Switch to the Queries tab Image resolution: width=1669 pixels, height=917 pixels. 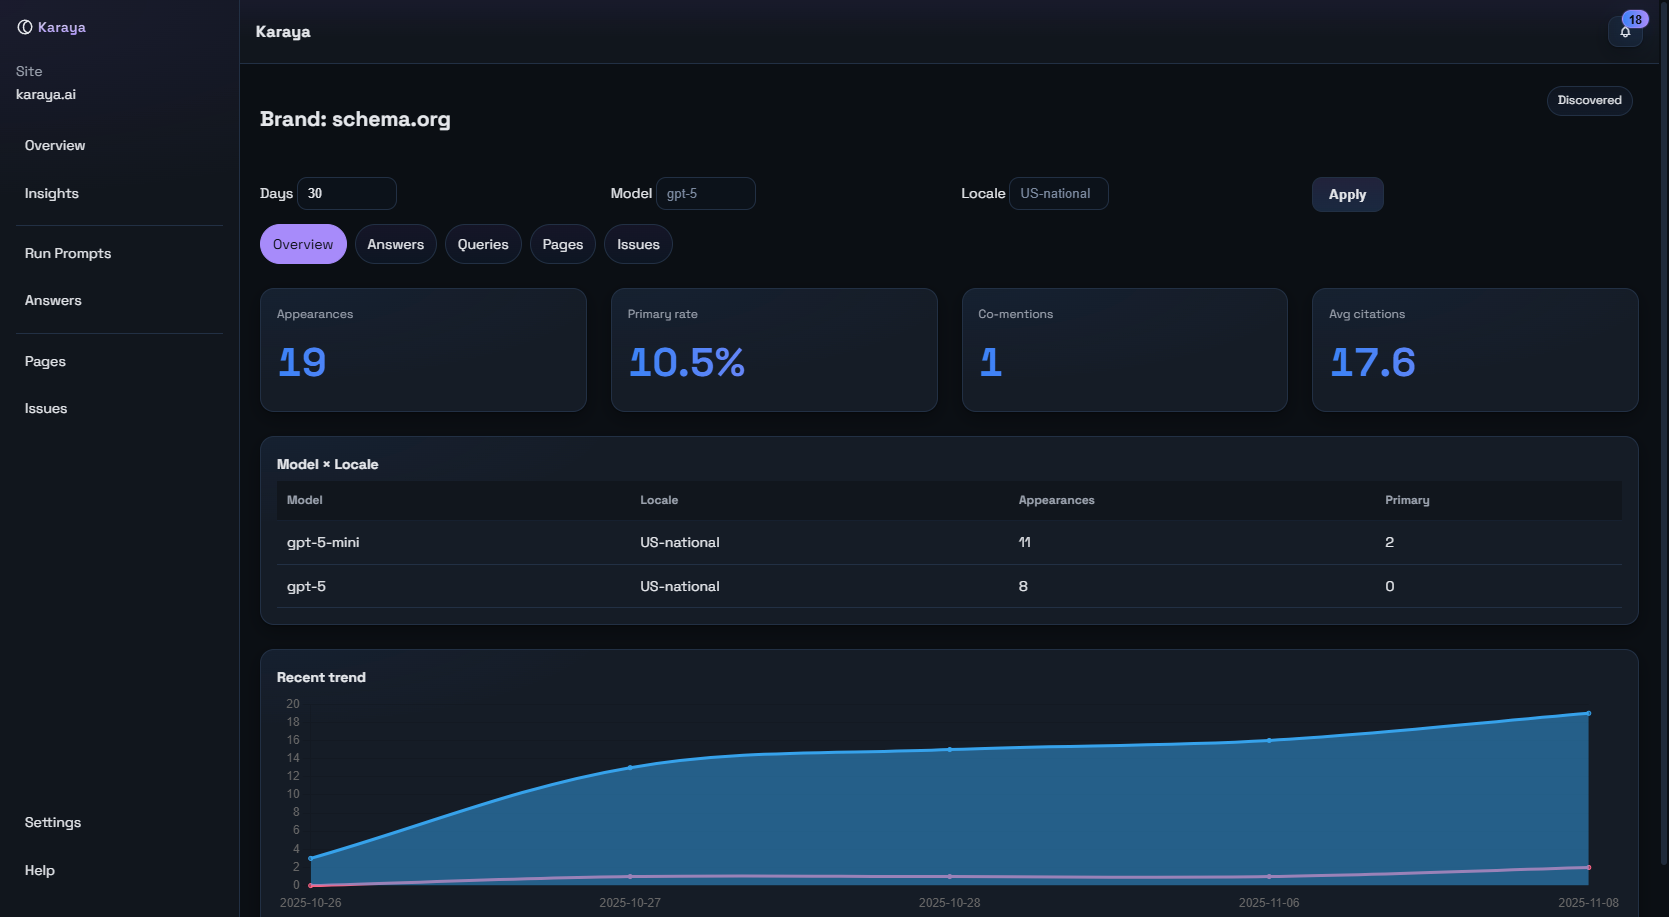(x=483, y=244)
